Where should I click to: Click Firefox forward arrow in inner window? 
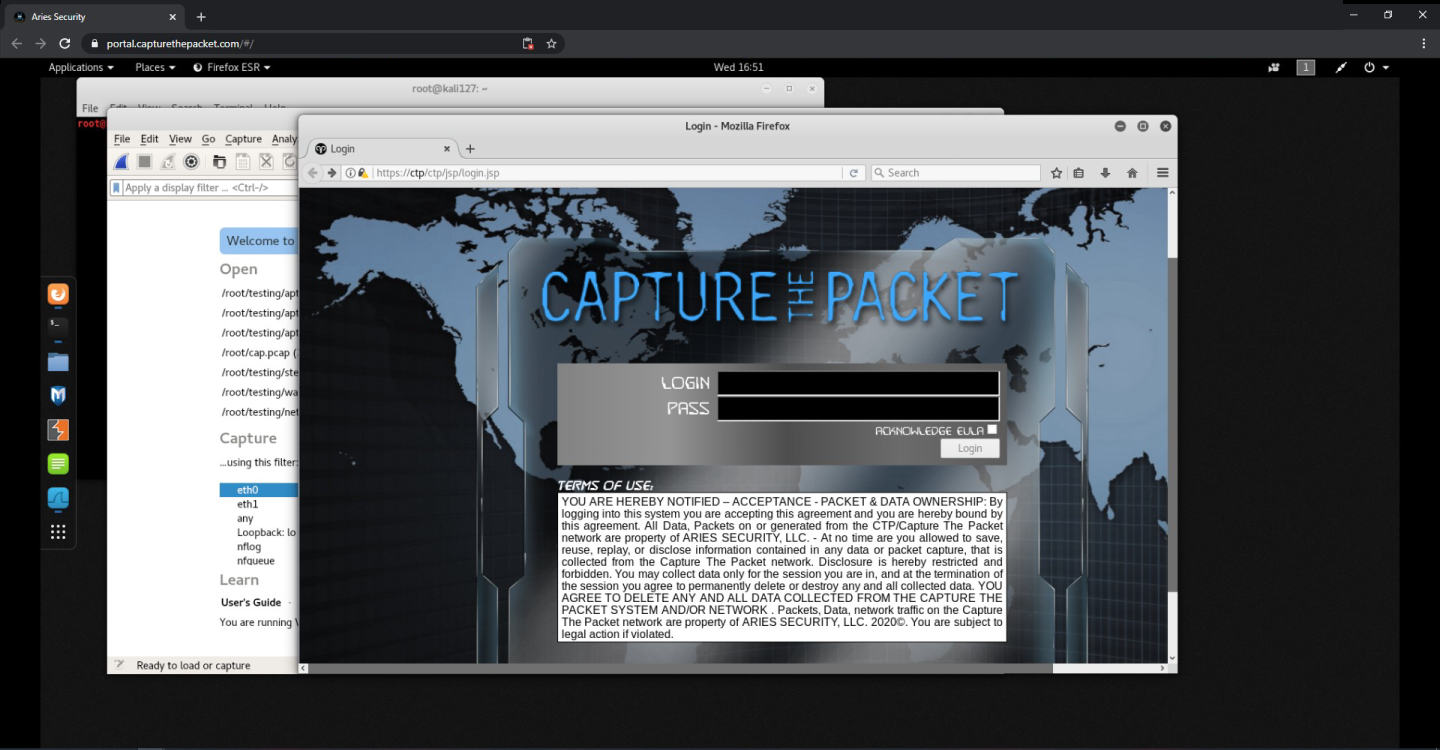pos(331,173)
